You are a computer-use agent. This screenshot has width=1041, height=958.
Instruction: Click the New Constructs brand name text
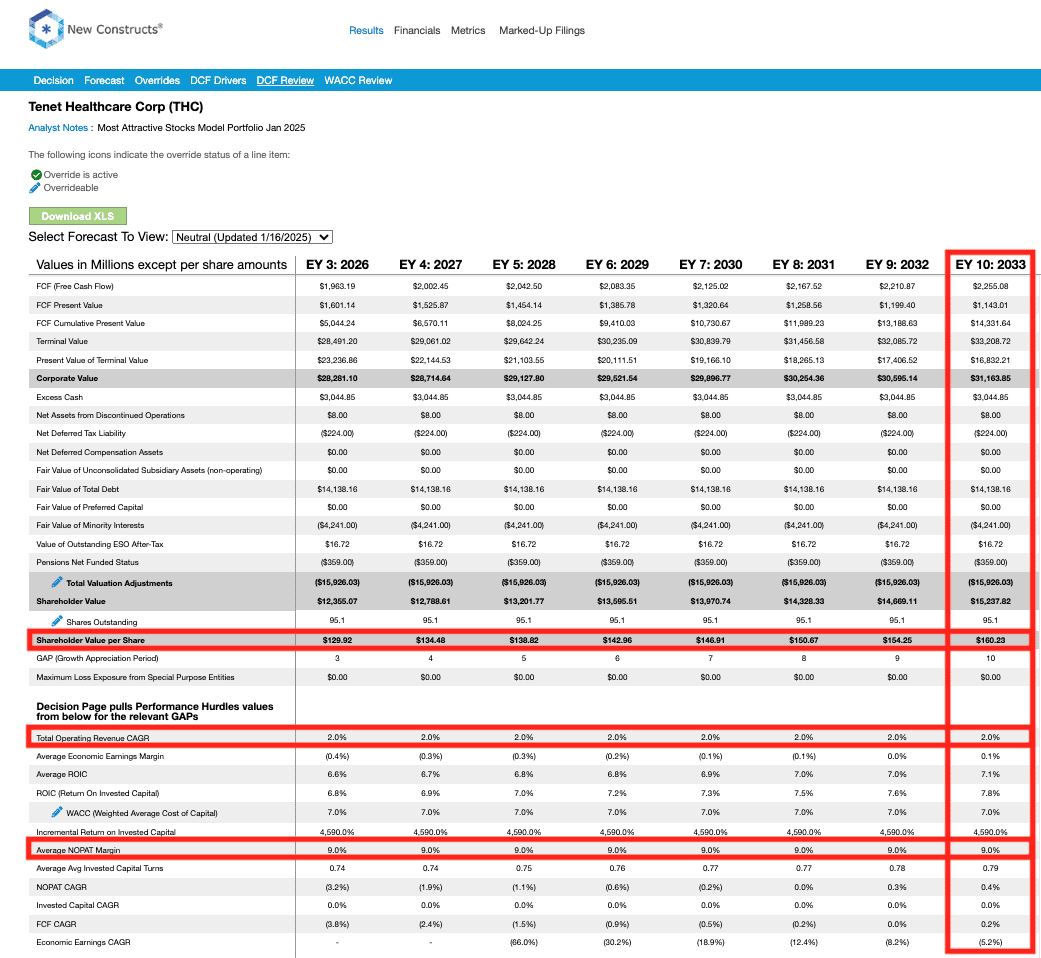point(115,29)
